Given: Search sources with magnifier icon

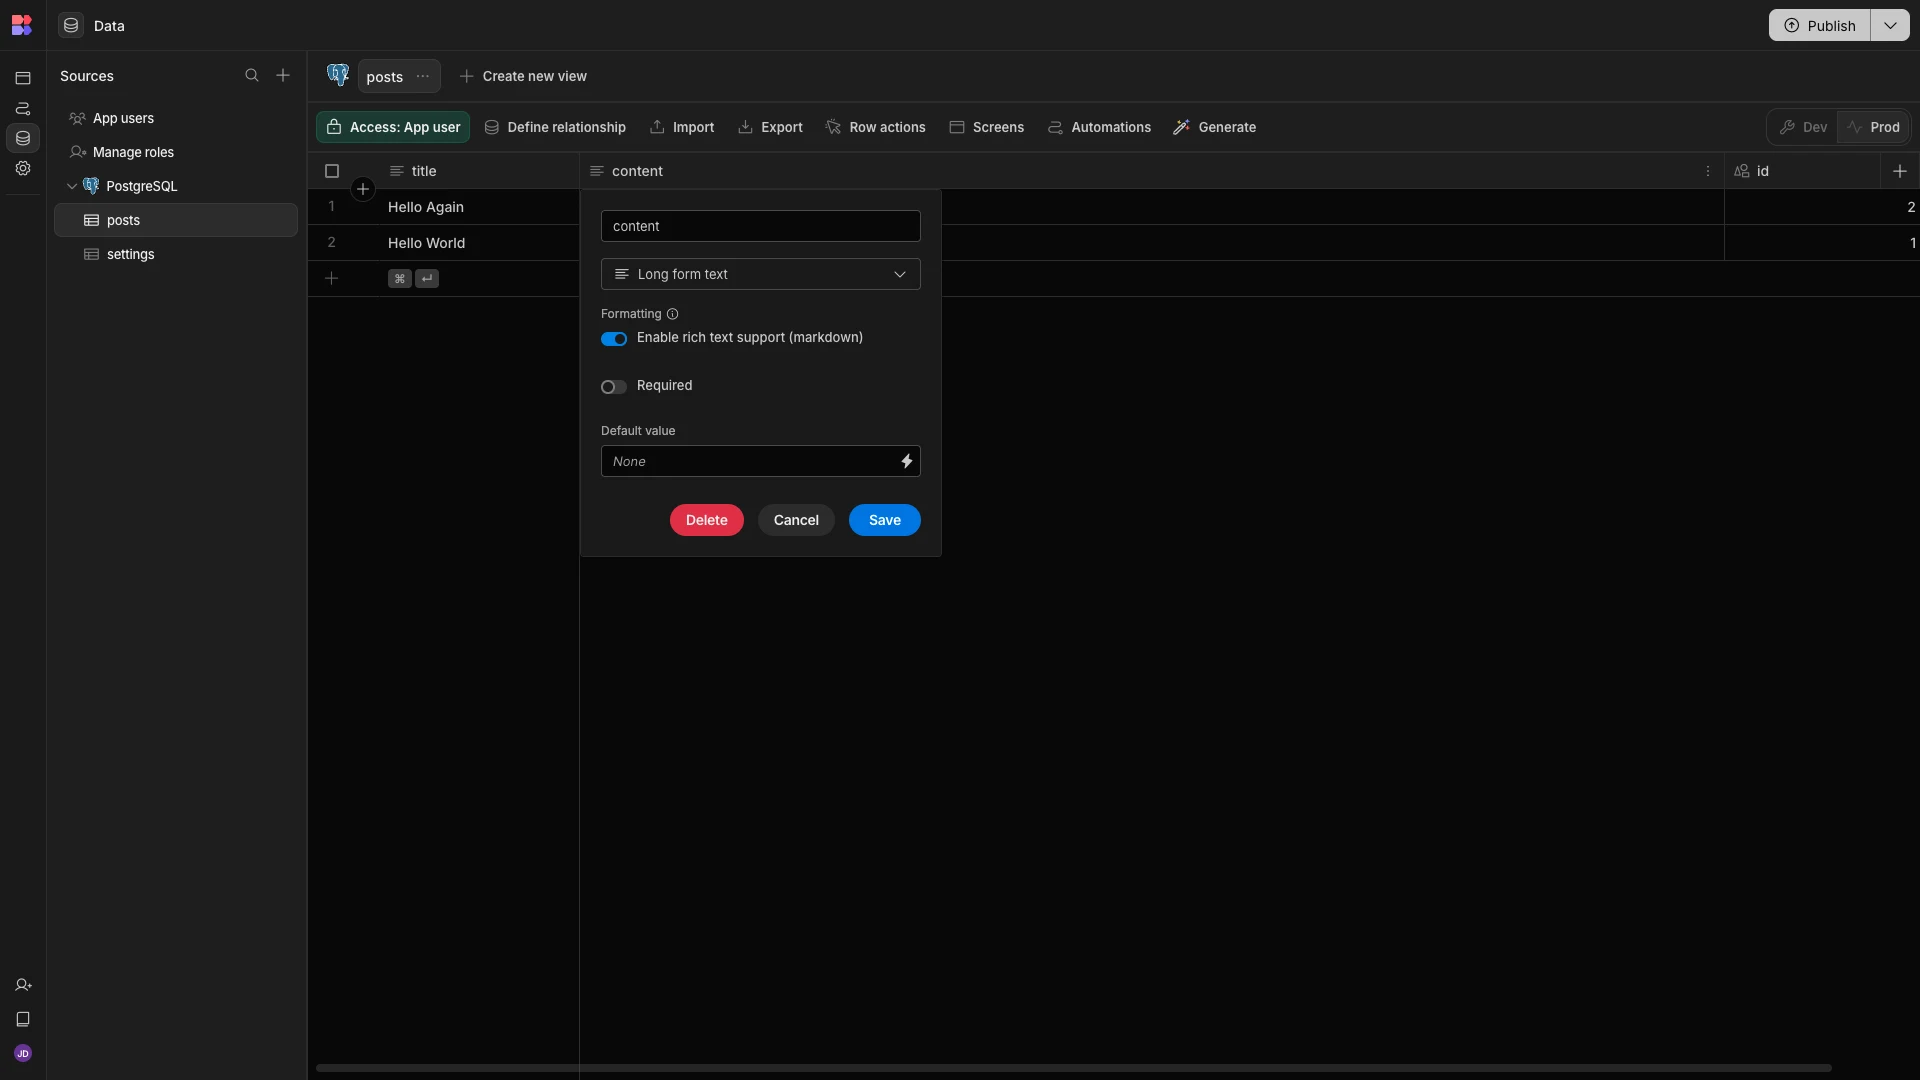Looking at the screenshot, I should click(x=252, y=76).
